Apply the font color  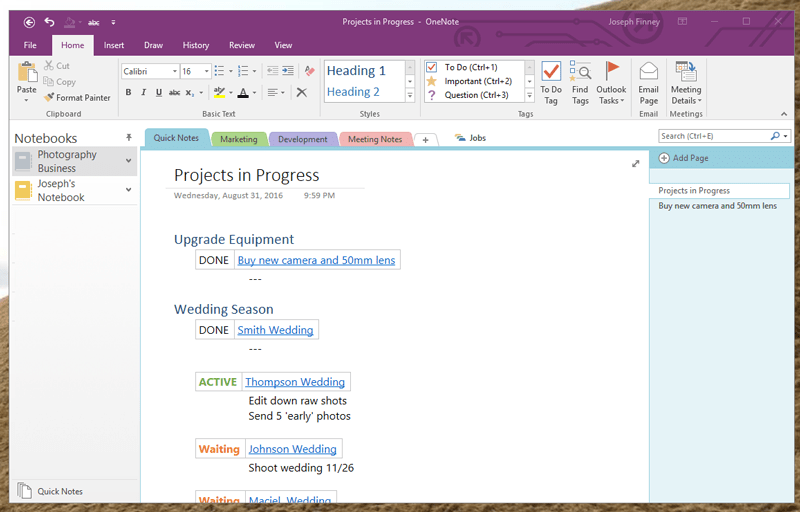[243, 92]
